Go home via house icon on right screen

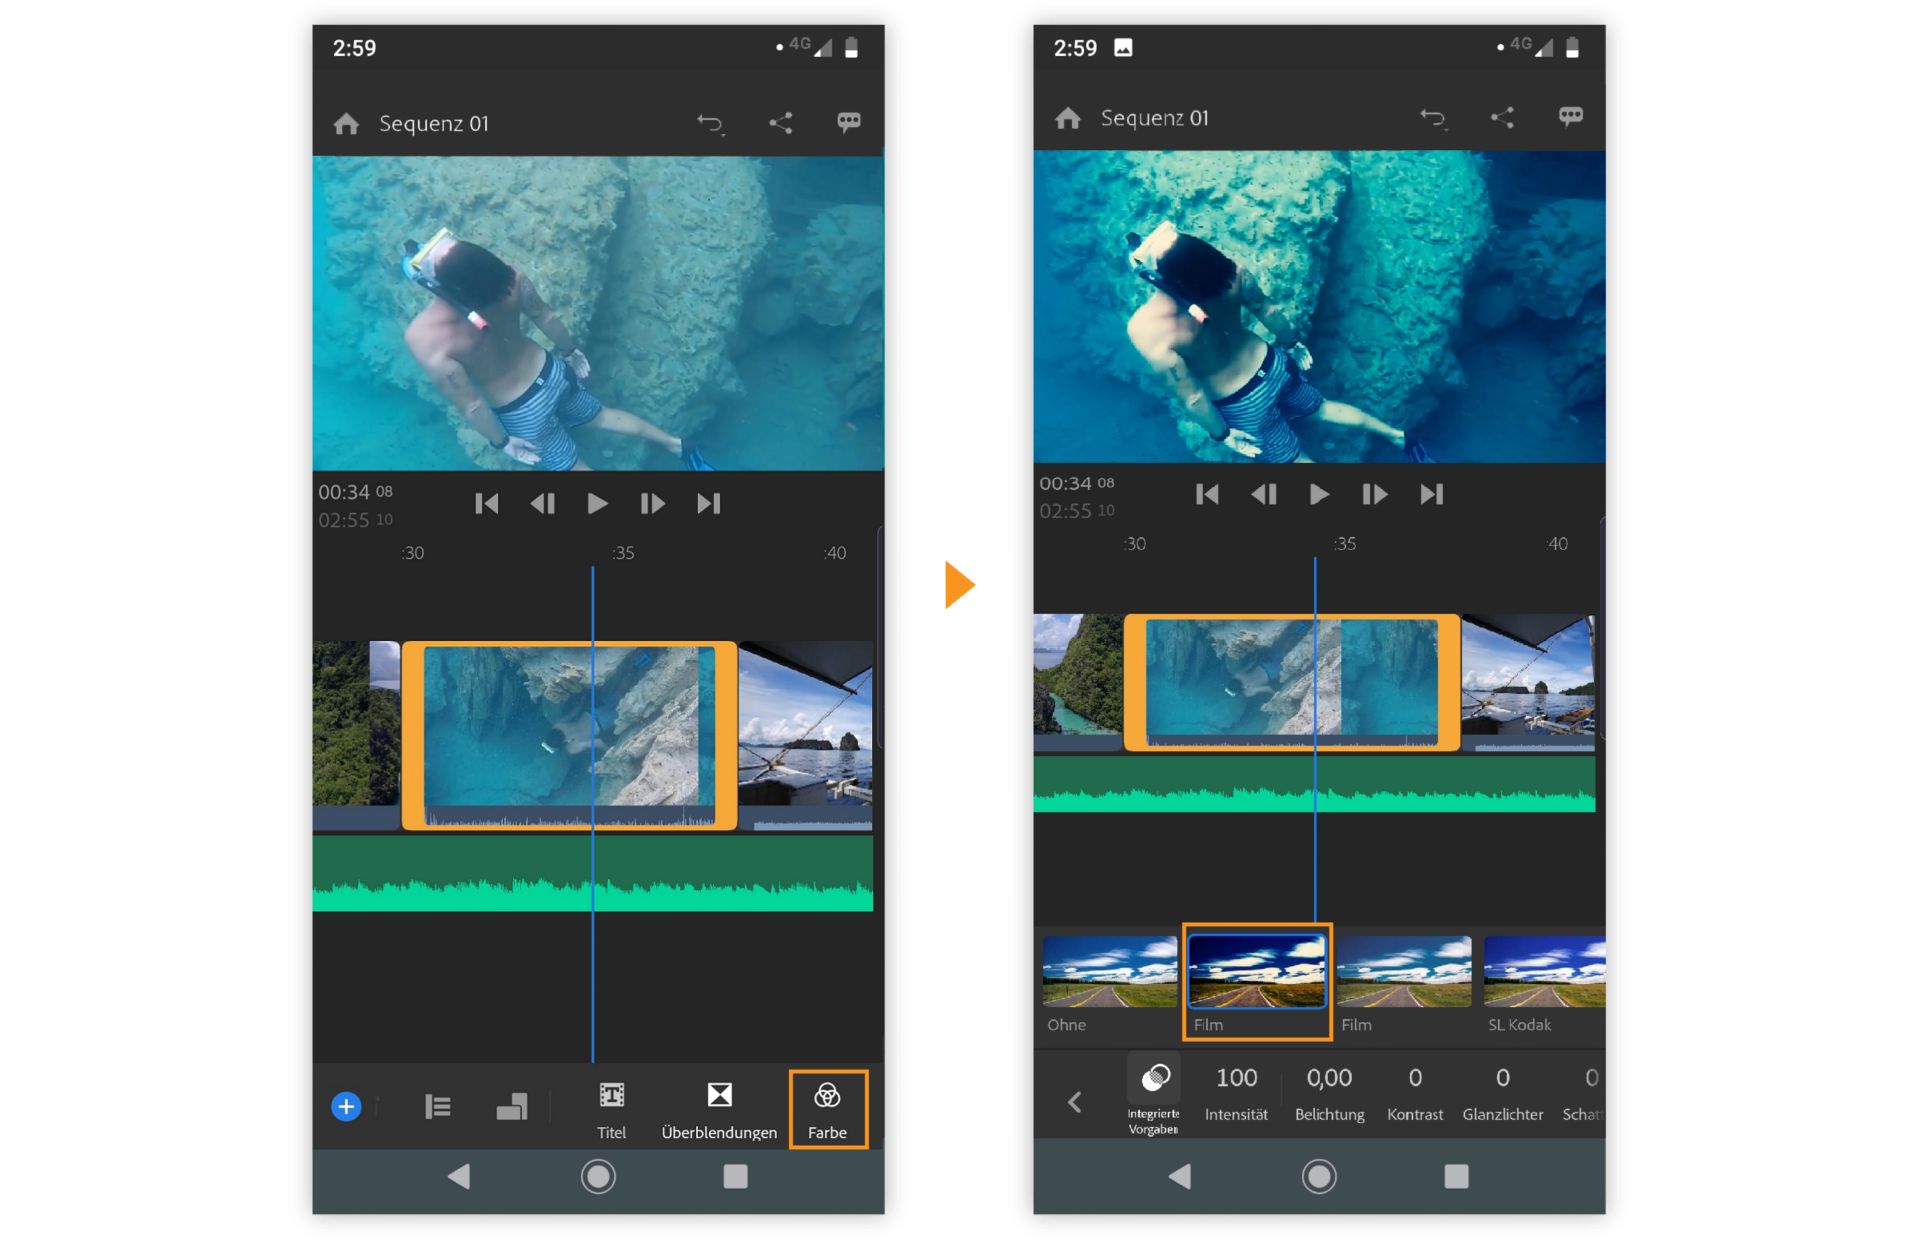click(1067, 118)
